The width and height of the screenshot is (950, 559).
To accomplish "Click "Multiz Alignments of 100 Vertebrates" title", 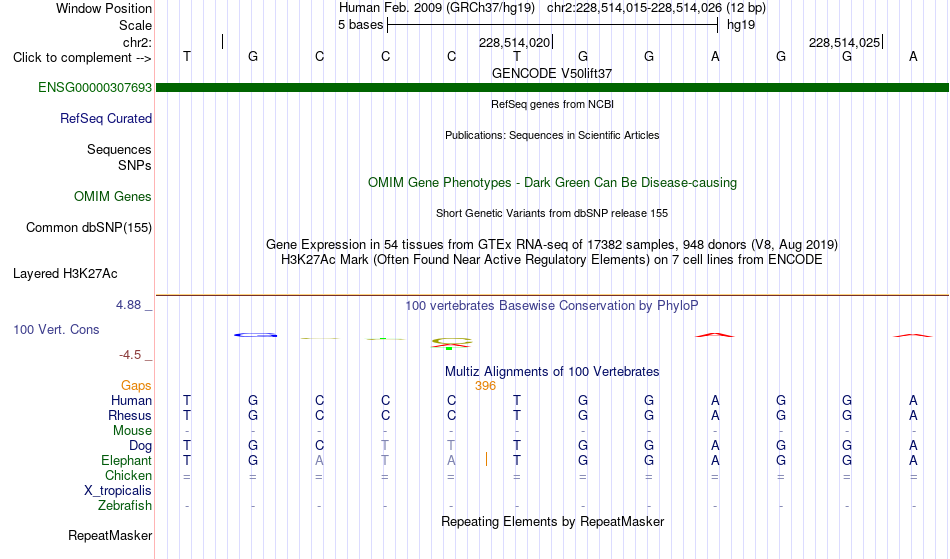I will (x=552, y=371).
